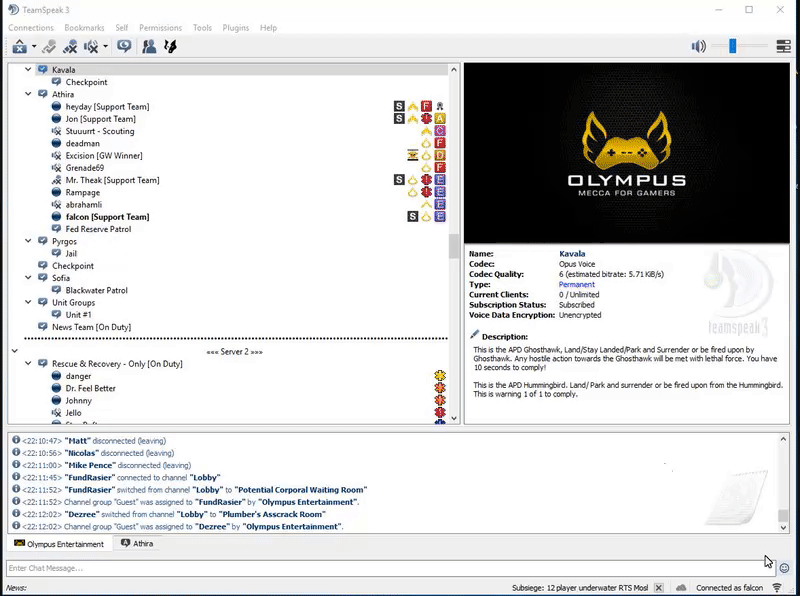800x596 pixels.
Task: Click channel tree scrollbar down arrow
Action: (x=454, y=418)
